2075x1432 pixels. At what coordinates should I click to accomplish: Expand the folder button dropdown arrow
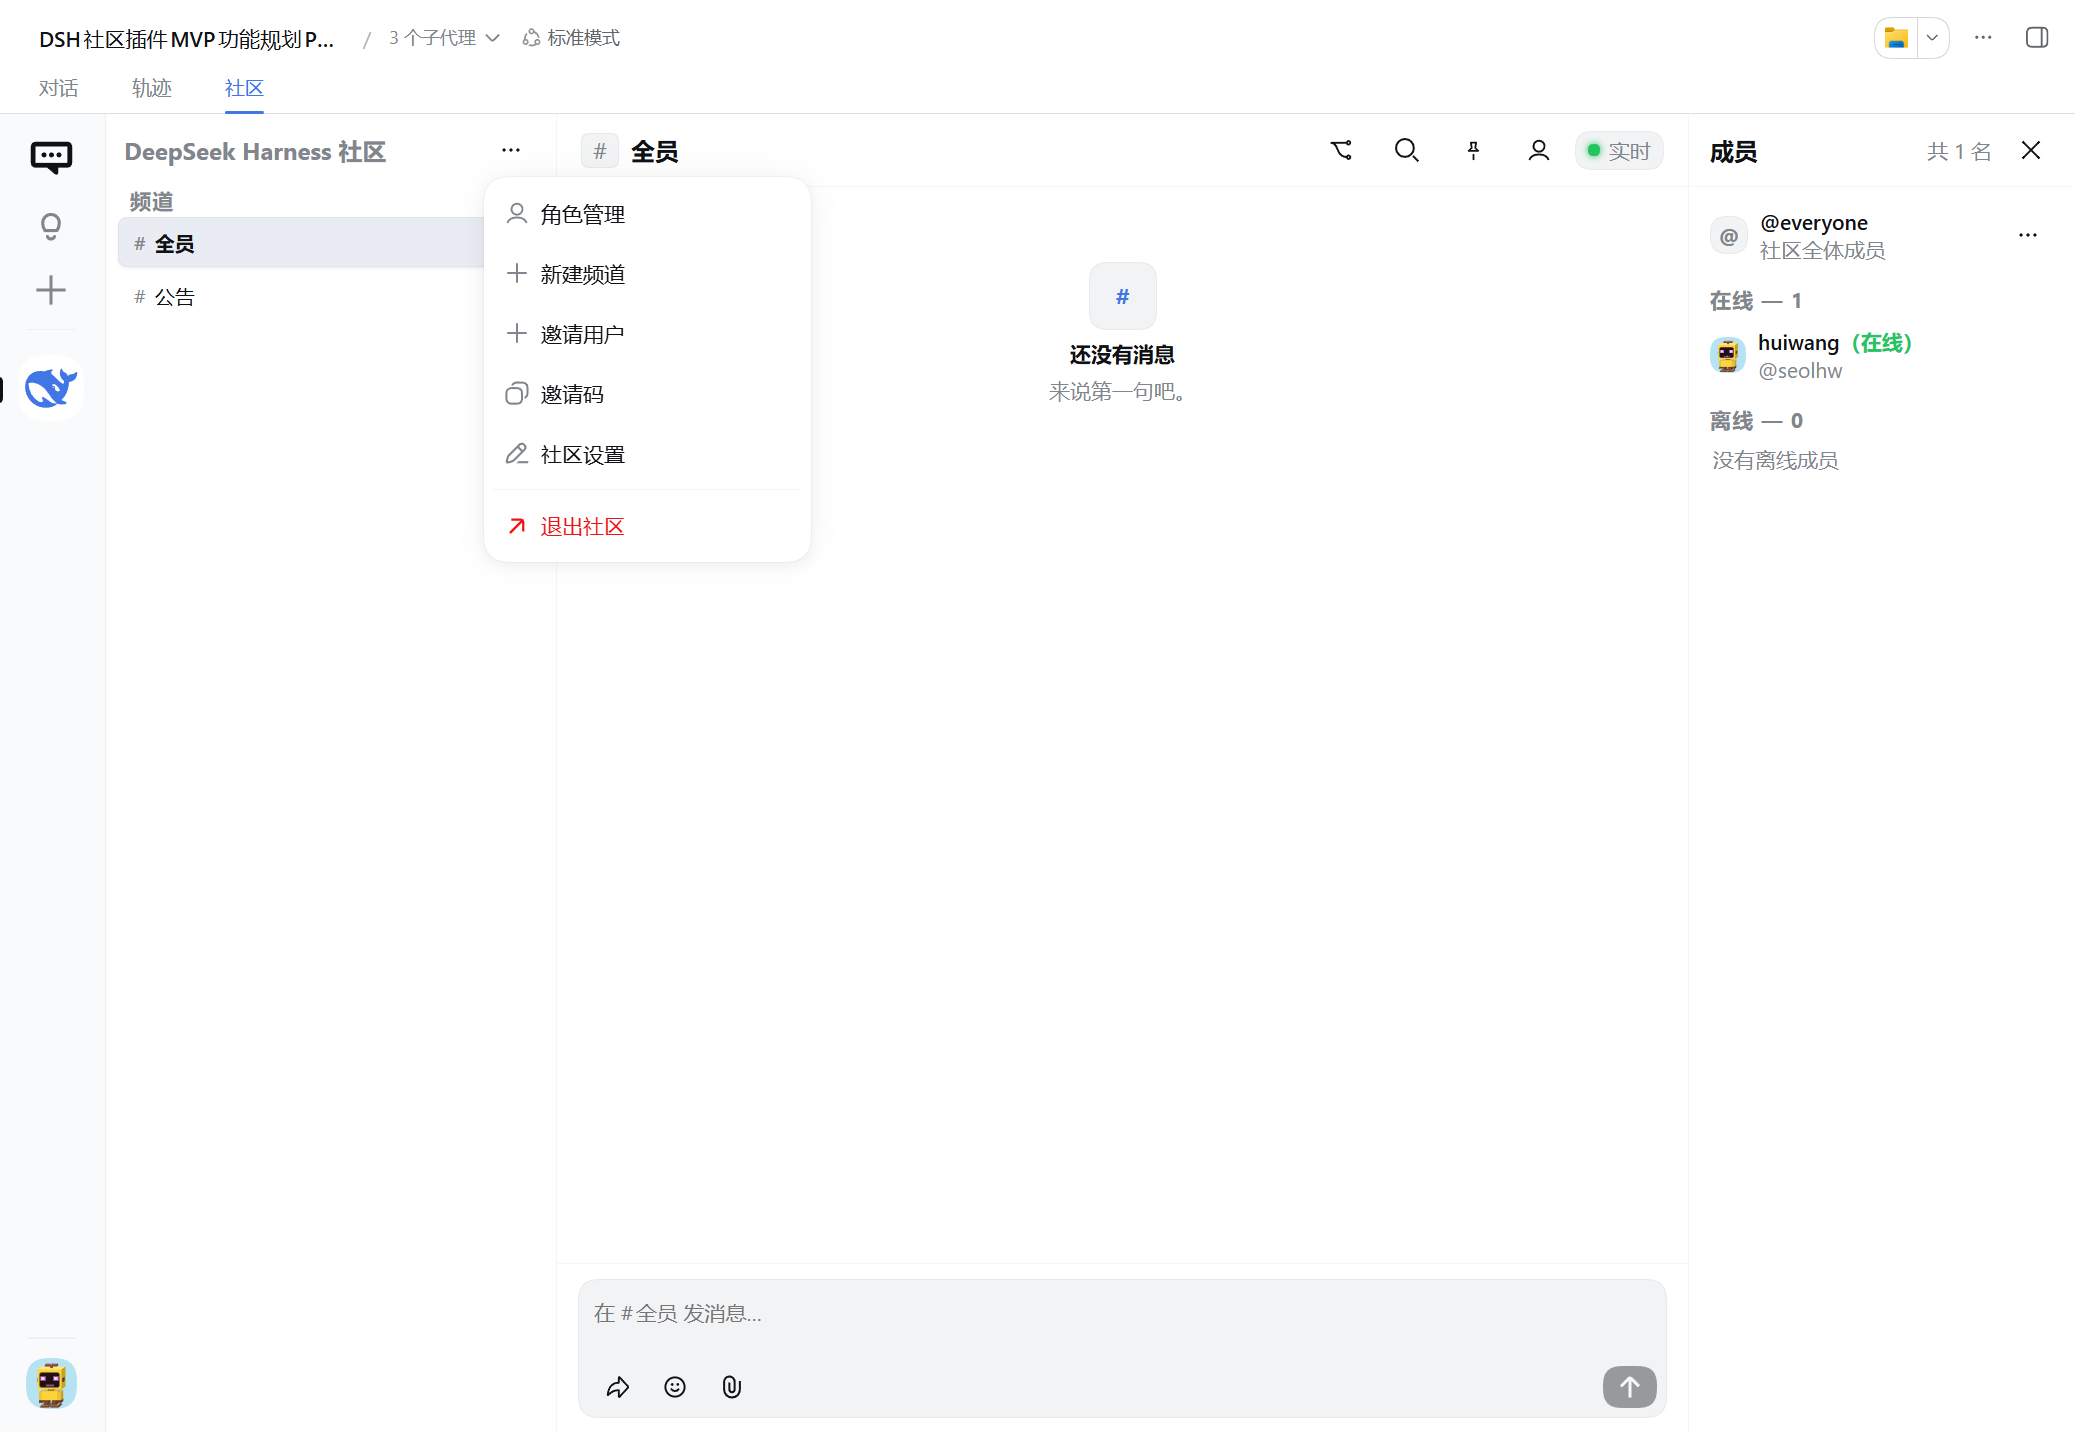tap(1933, 38)
